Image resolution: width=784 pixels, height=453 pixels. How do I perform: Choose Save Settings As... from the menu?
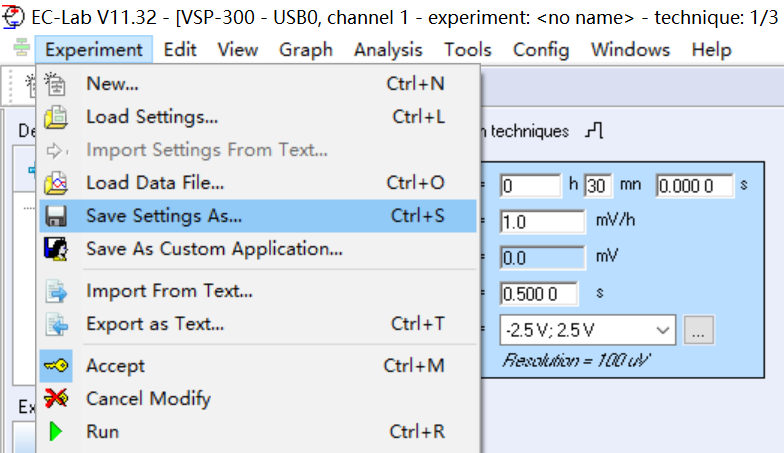[164, 215]
